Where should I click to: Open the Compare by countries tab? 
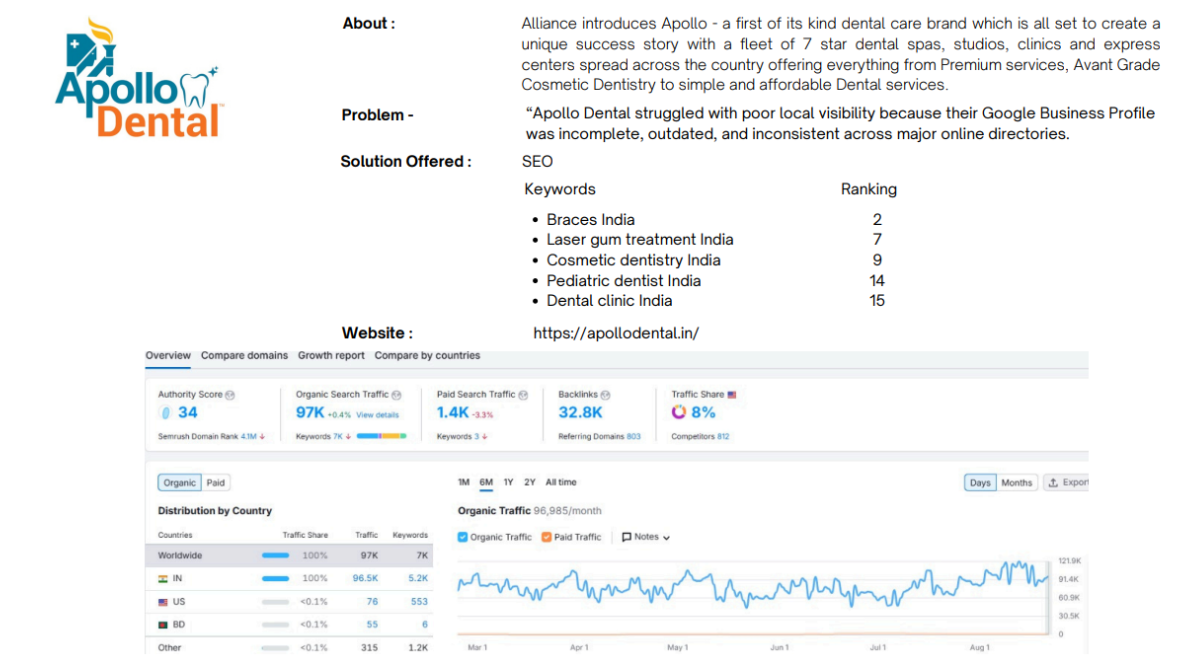(x=427, y=355)
